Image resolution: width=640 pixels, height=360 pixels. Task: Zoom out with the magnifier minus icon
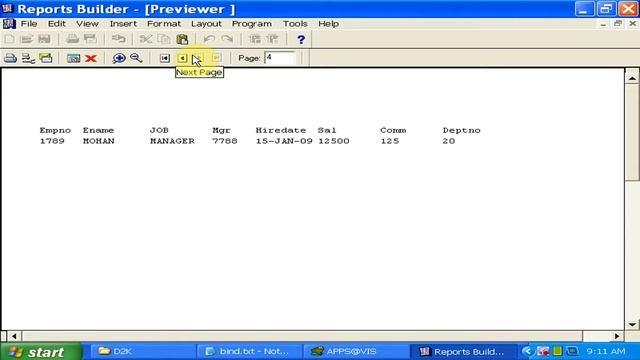pos(136,58)
